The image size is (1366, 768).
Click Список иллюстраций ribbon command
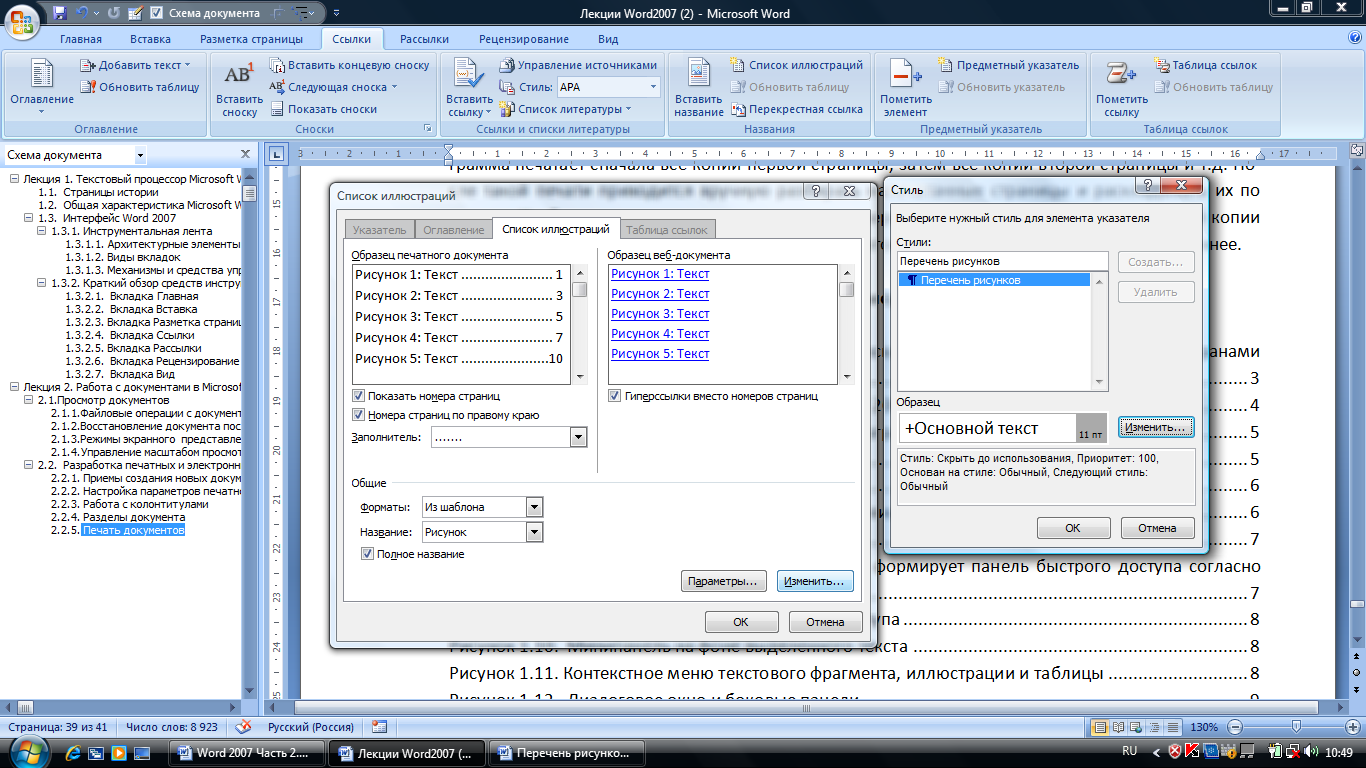[796, 65]
